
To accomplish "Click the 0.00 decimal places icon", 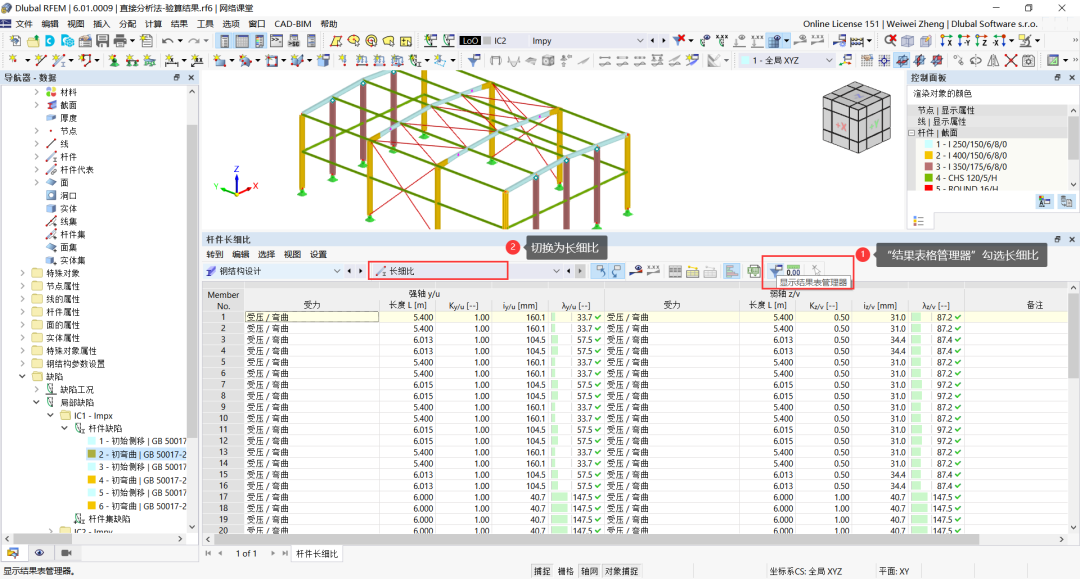I will point(793,271).
